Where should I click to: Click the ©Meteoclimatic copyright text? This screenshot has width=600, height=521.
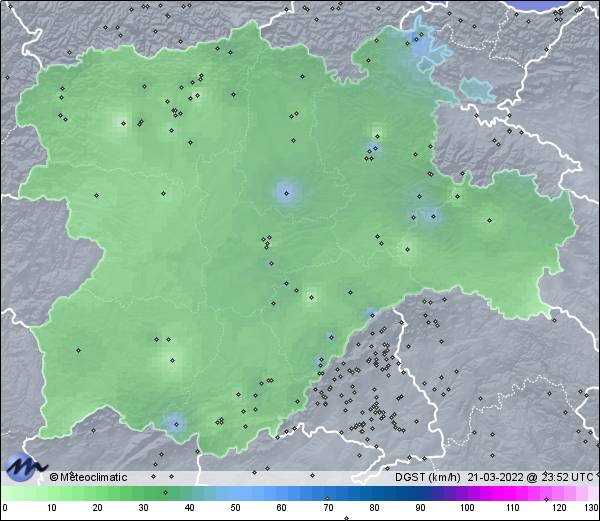88,477
